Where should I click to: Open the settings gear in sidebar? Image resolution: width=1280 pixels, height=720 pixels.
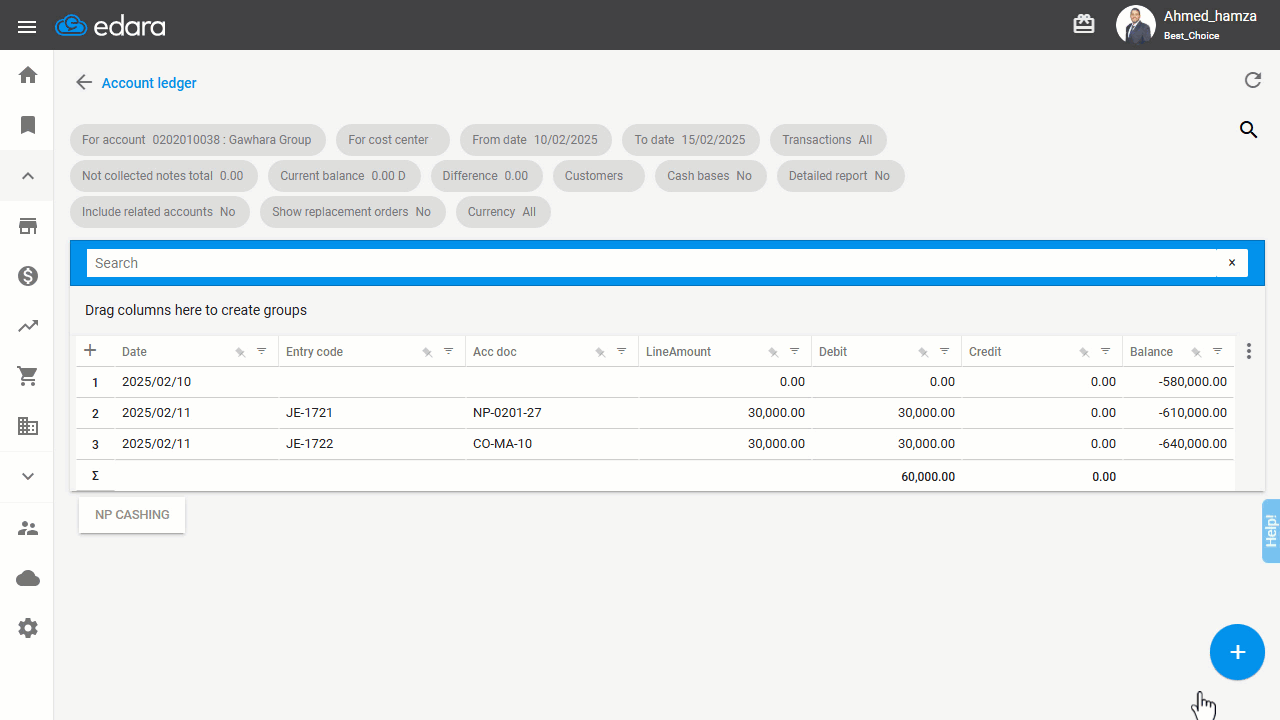28,628
